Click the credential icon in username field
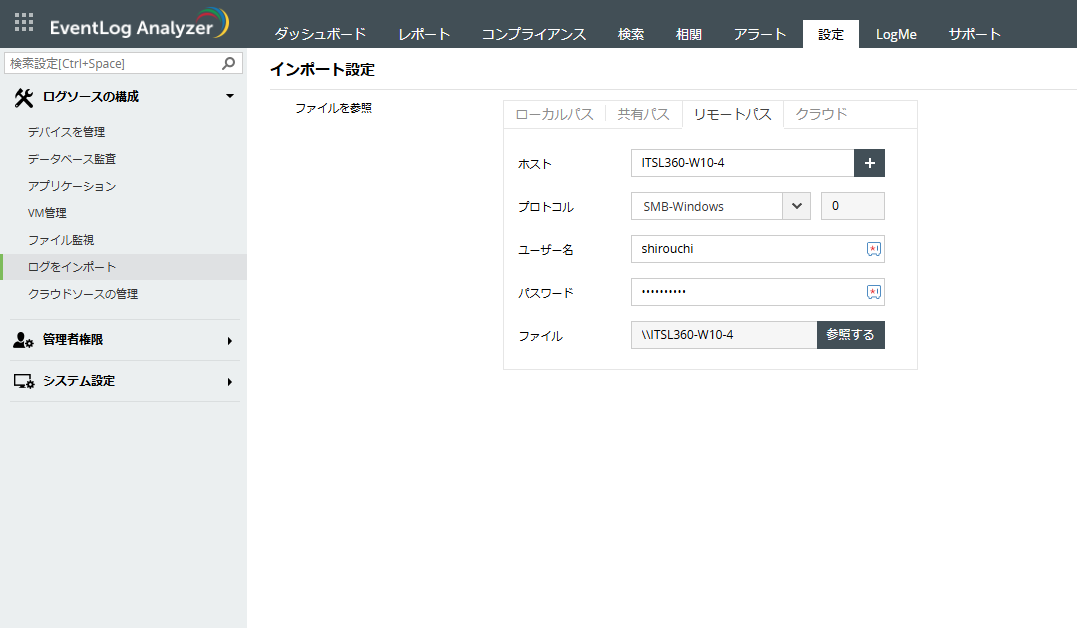Viewport: 1077px width, 628px height. tap(873, 249)
